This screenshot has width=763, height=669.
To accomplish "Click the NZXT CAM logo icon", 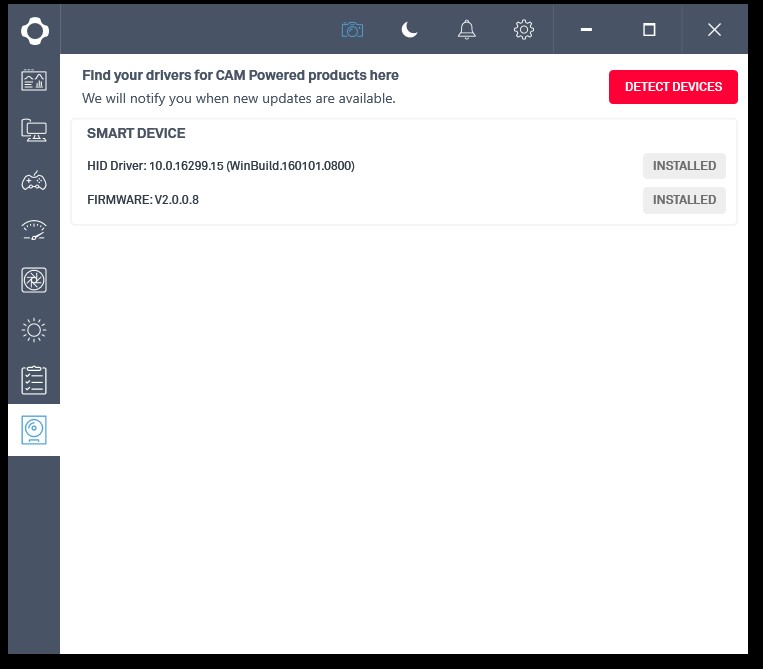I will (35, 31).
